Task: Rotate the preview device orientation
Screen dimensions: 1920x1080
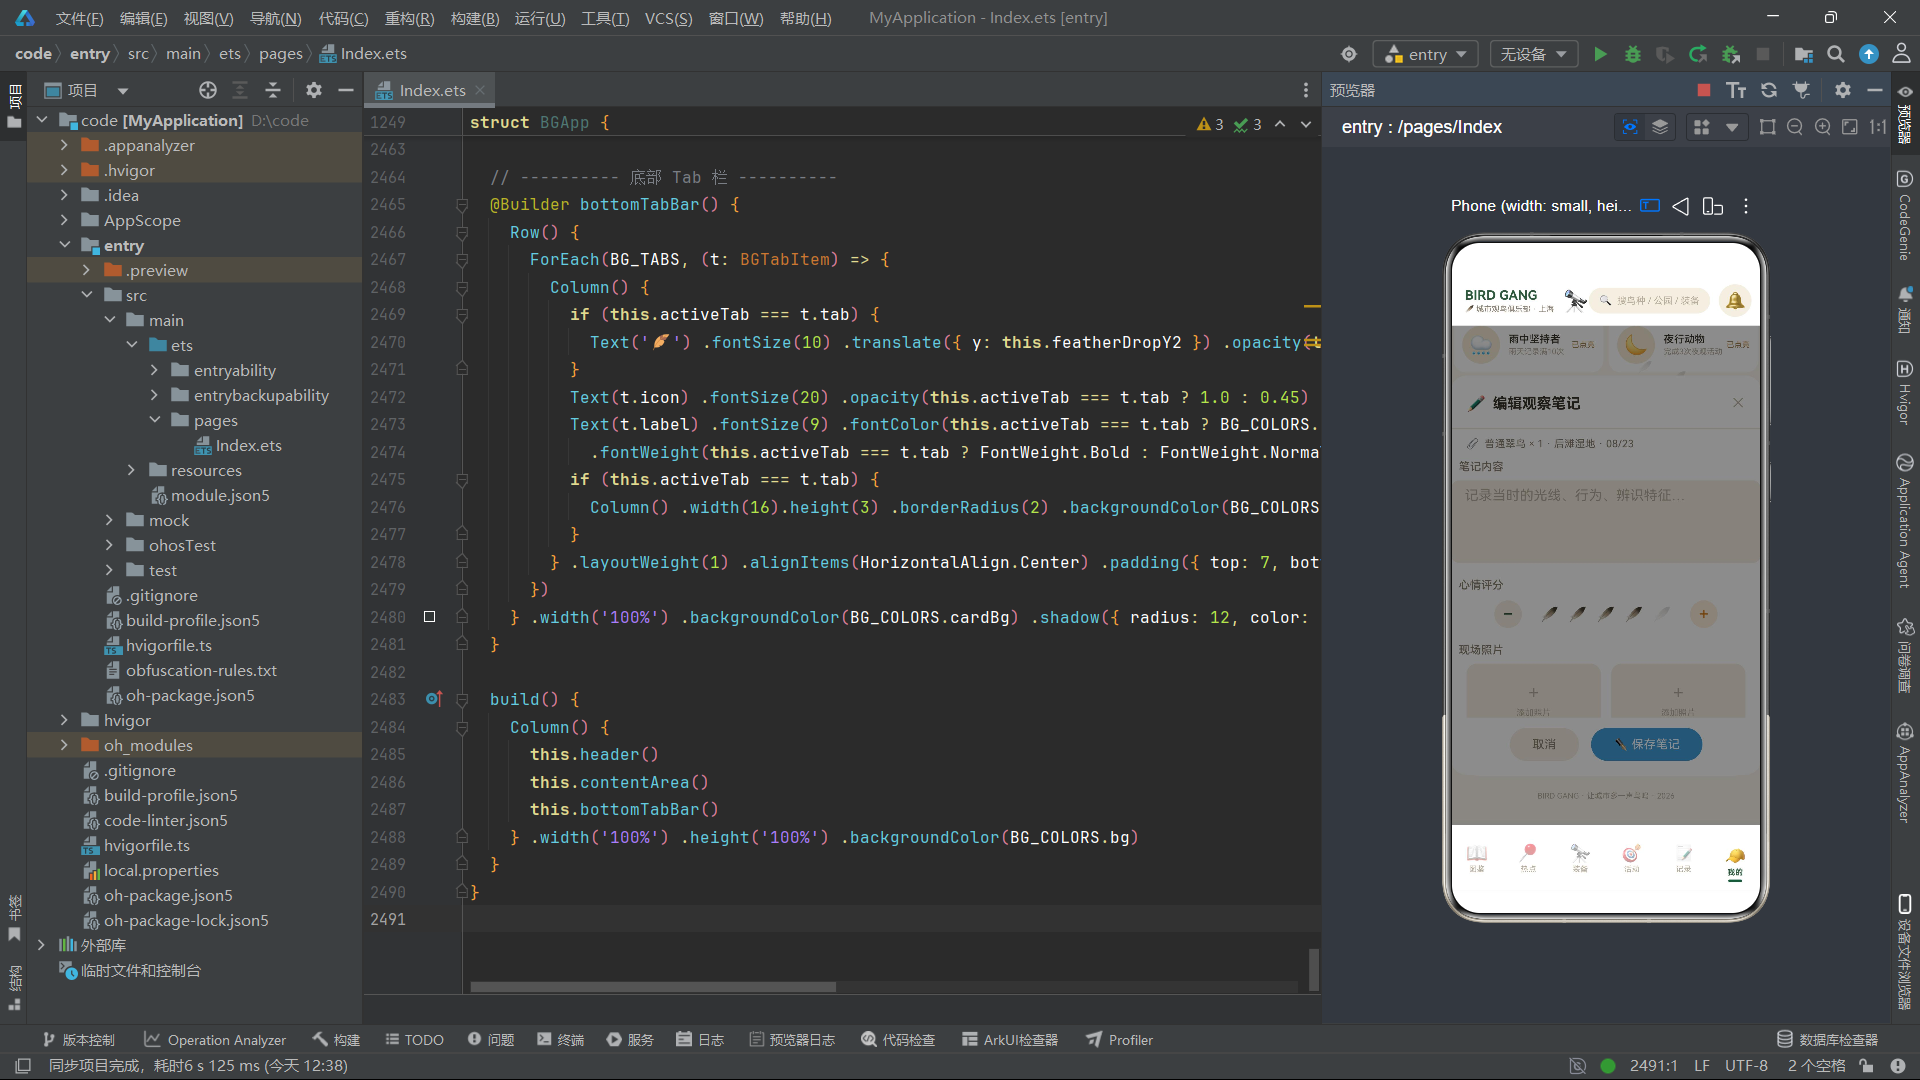Action: pos(1713,206)
